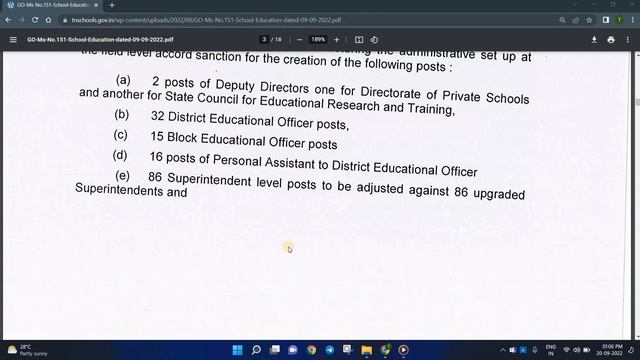Click the PDF file name title
This screenshot has height=360, width=640.
pos(100,40)
